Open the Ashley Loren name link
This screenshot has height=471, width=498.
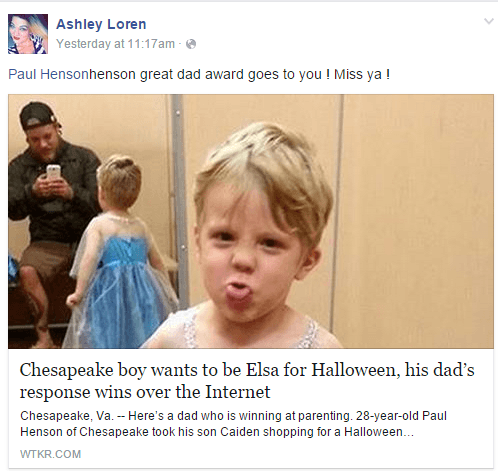pyautogui.click(x=101, y=24)
